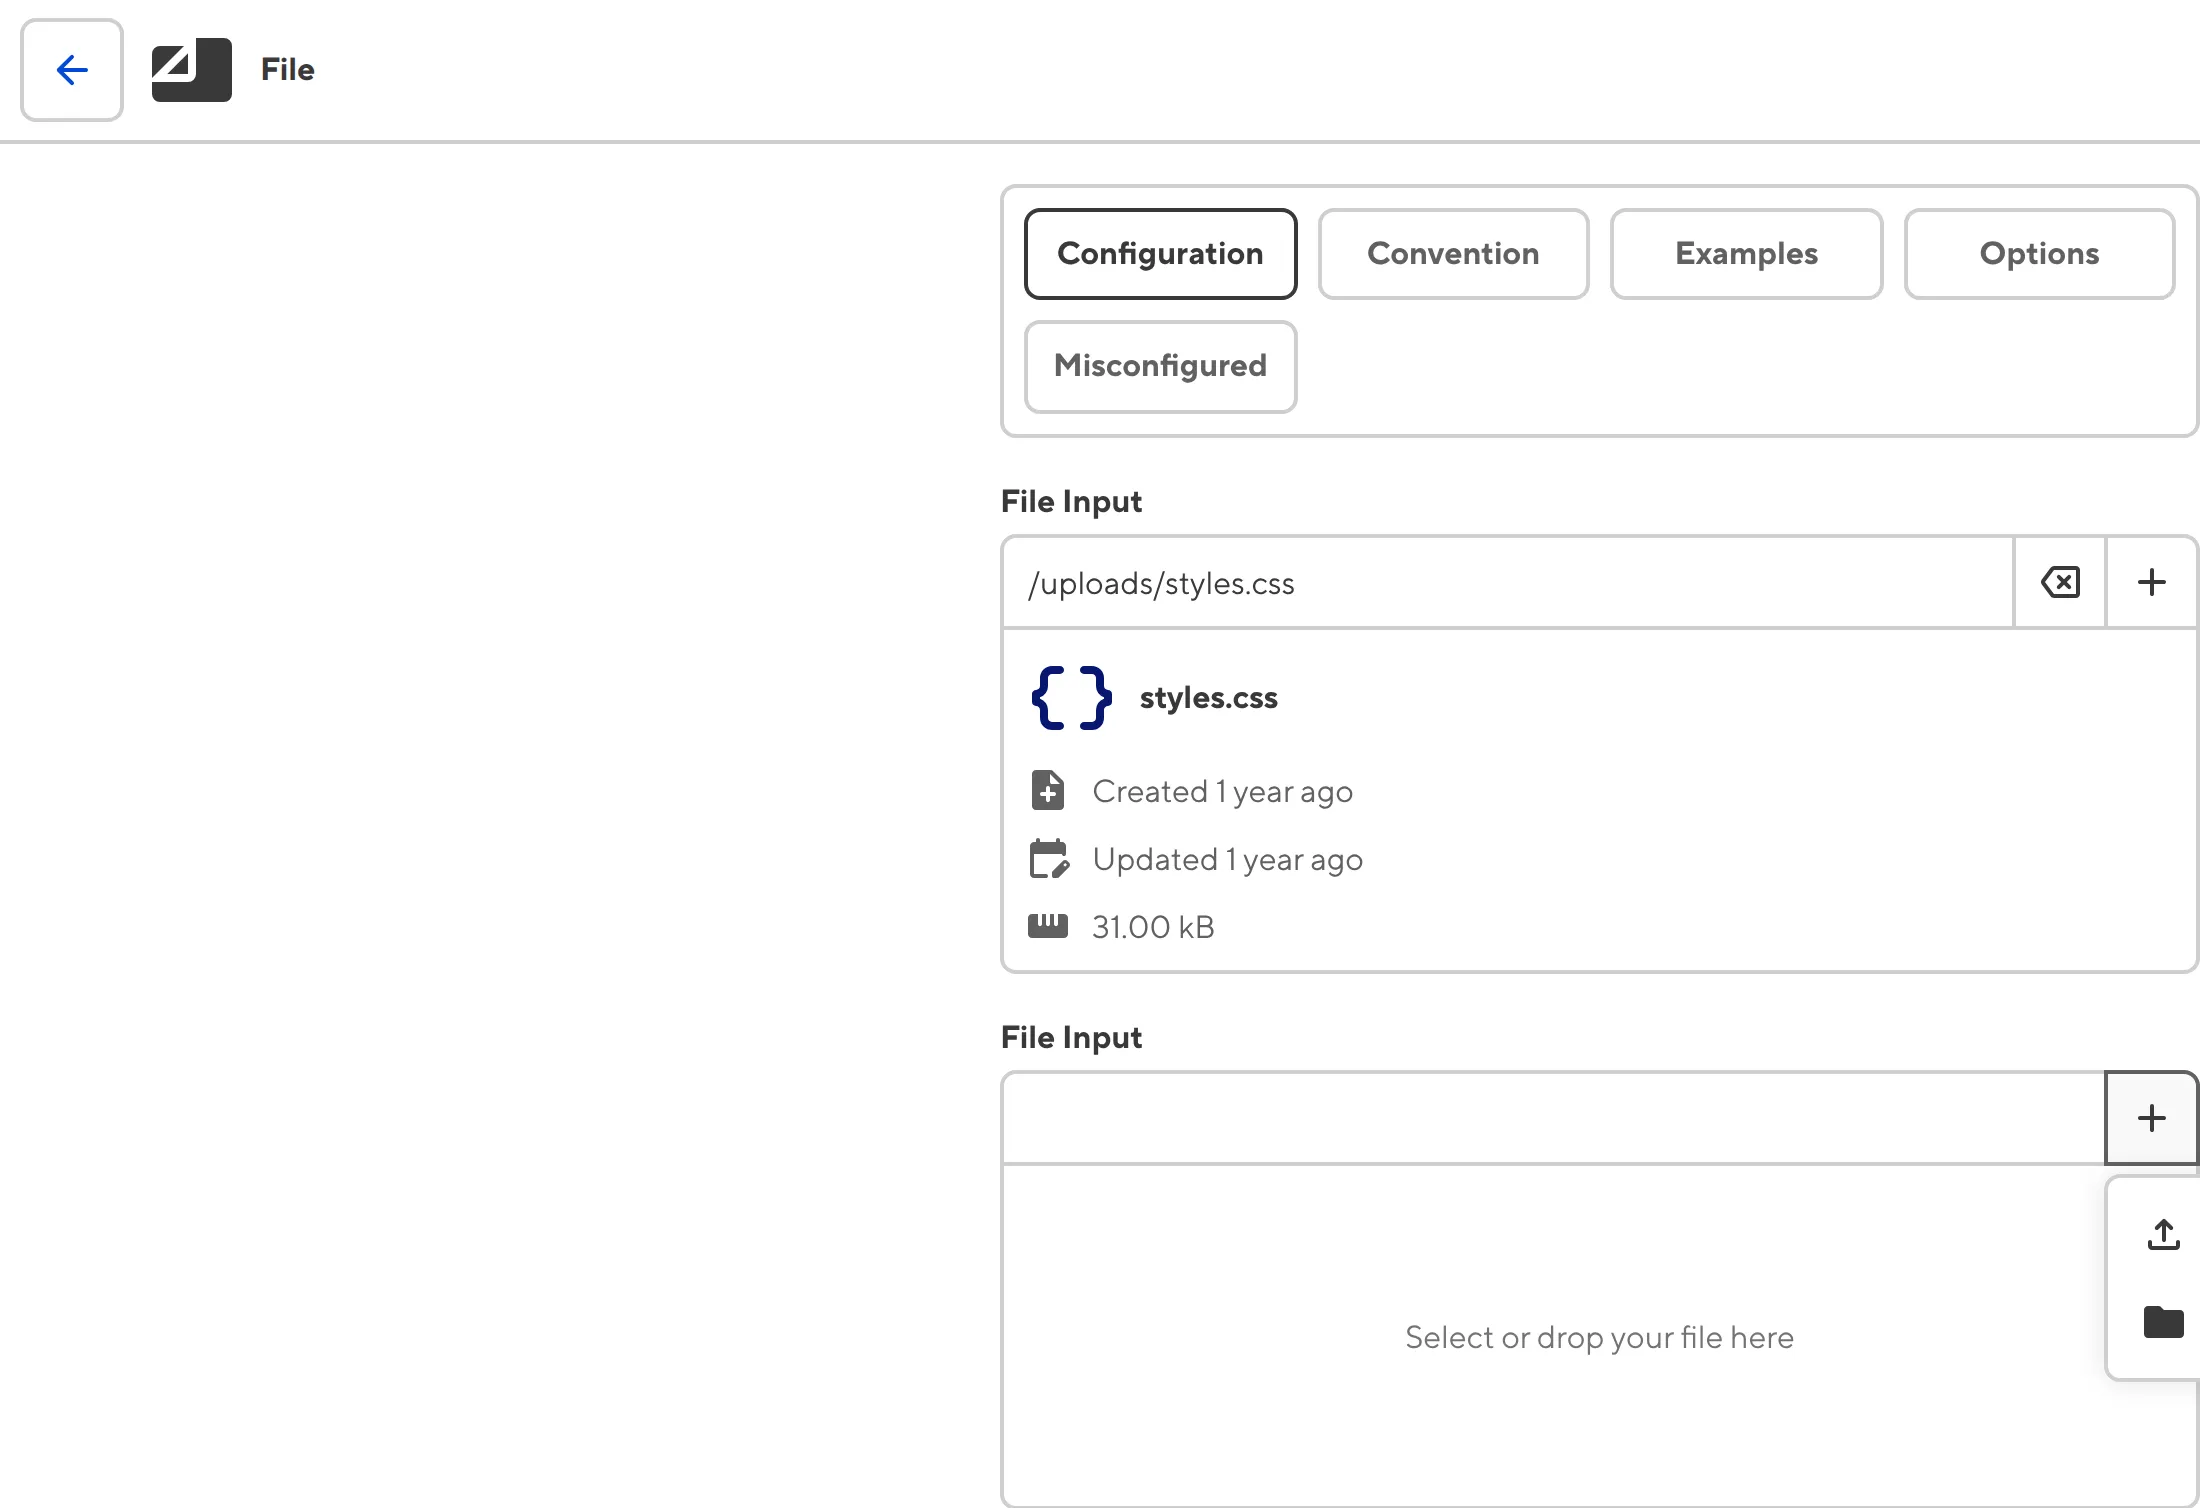This screenshot has width=2200, height=1508.
Task: Click the plus icon next to first File Input
Action: tap(2152, 581)
